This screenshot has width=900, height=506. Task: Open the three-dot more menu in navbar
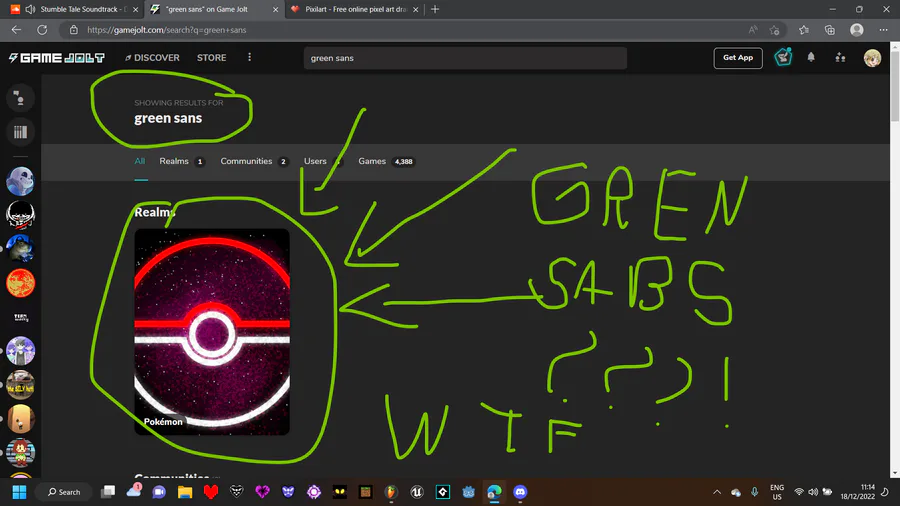(249, 57)
